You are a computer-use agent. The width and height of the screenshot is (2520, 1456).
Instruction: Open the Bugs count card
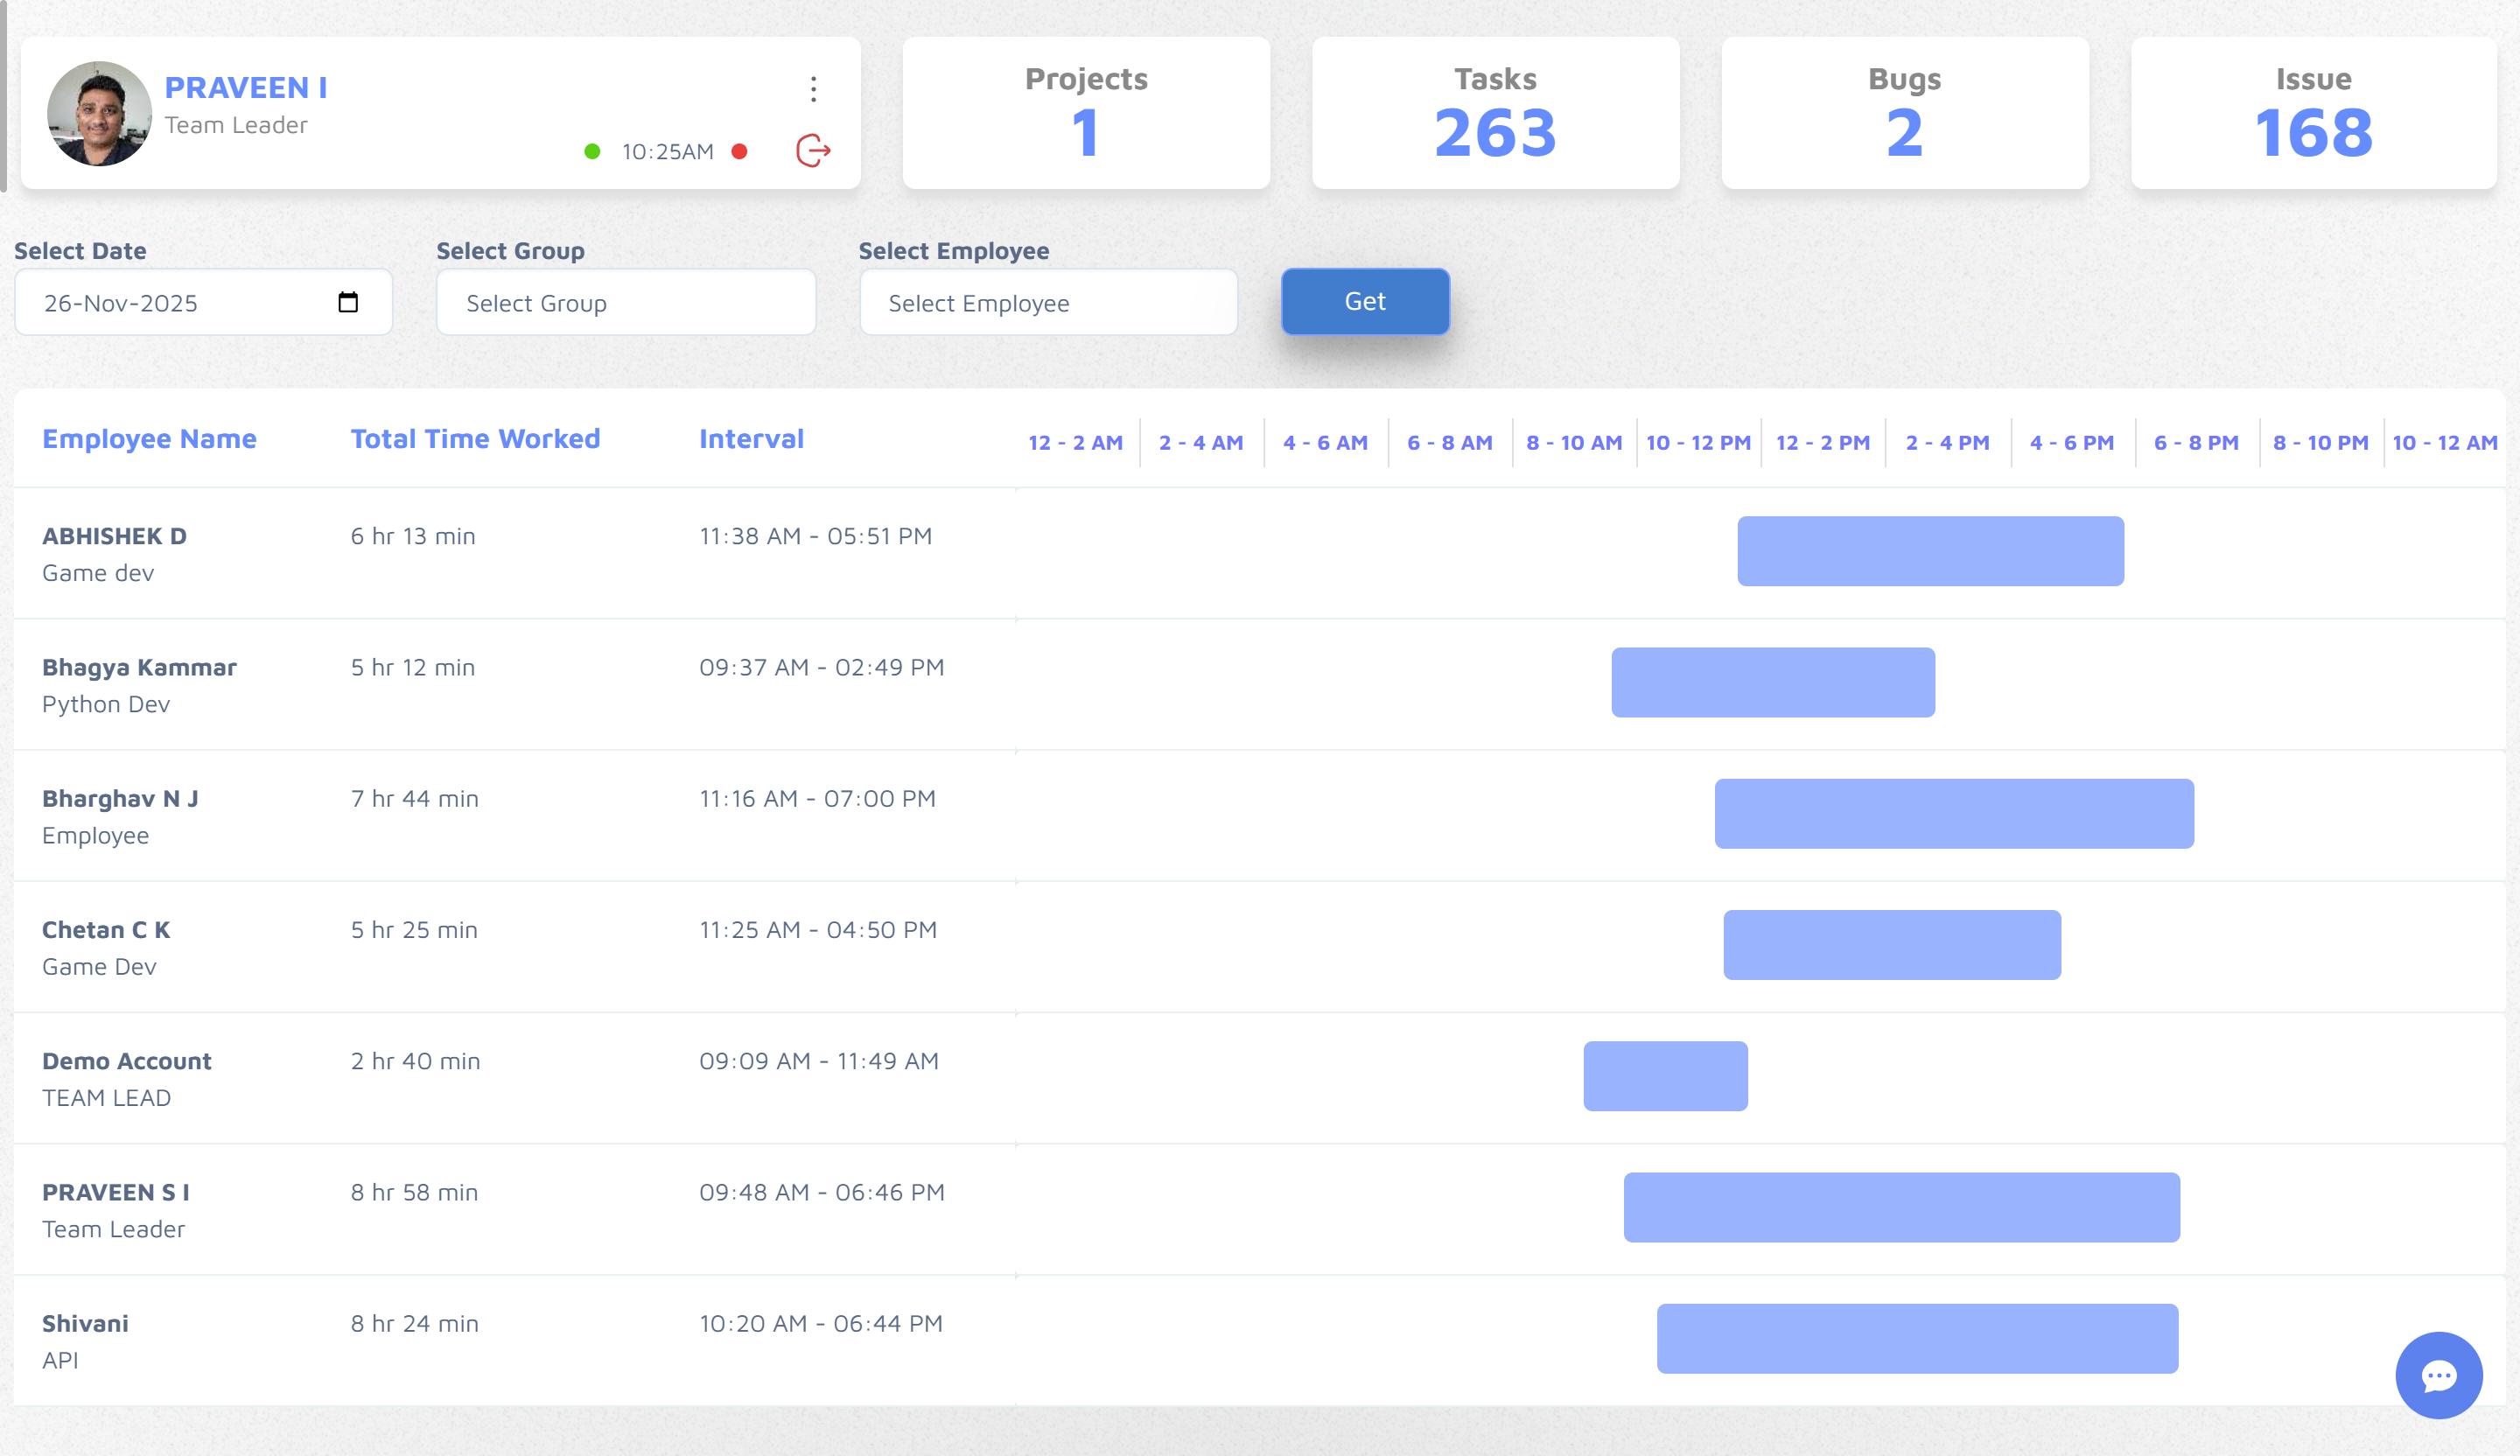coord(1904,113)
